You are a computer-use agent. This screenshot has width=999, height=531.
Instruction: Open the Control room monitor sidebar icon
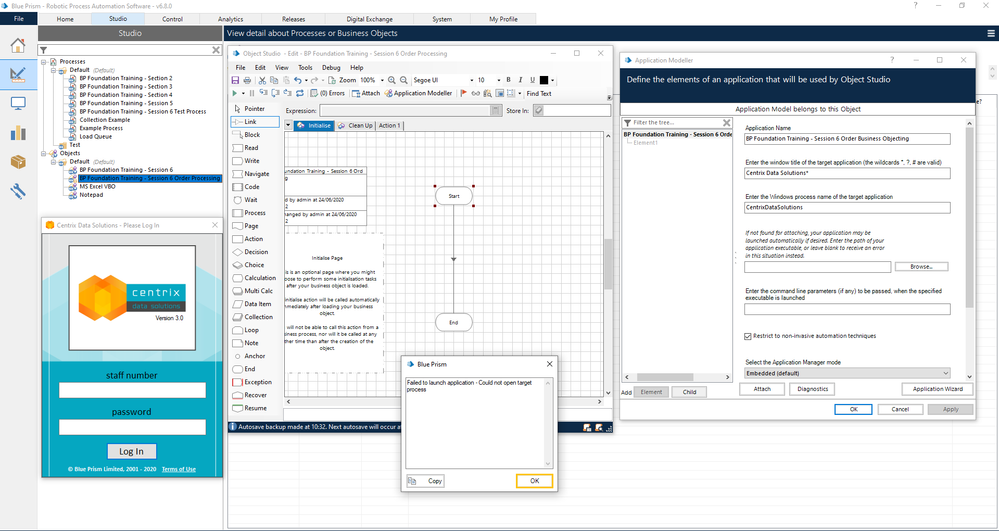[x=18, y=103]
